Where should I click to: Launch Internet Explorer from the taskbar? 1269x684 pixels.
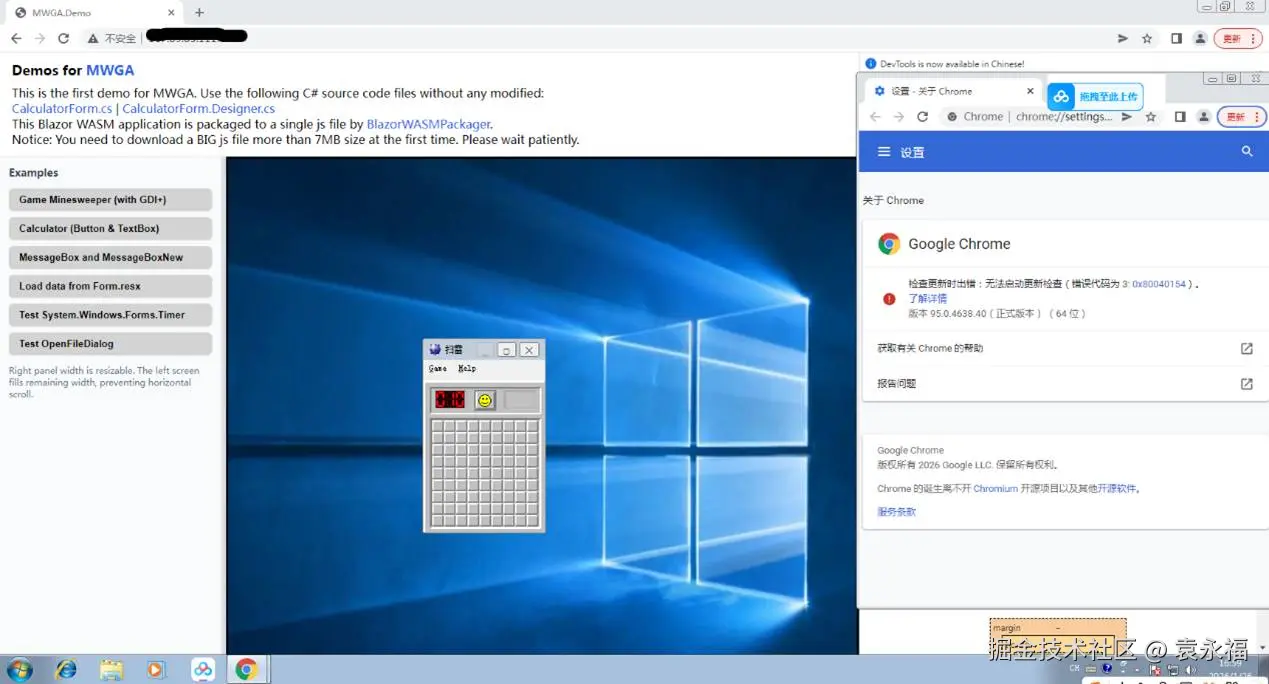coord(66,669)
